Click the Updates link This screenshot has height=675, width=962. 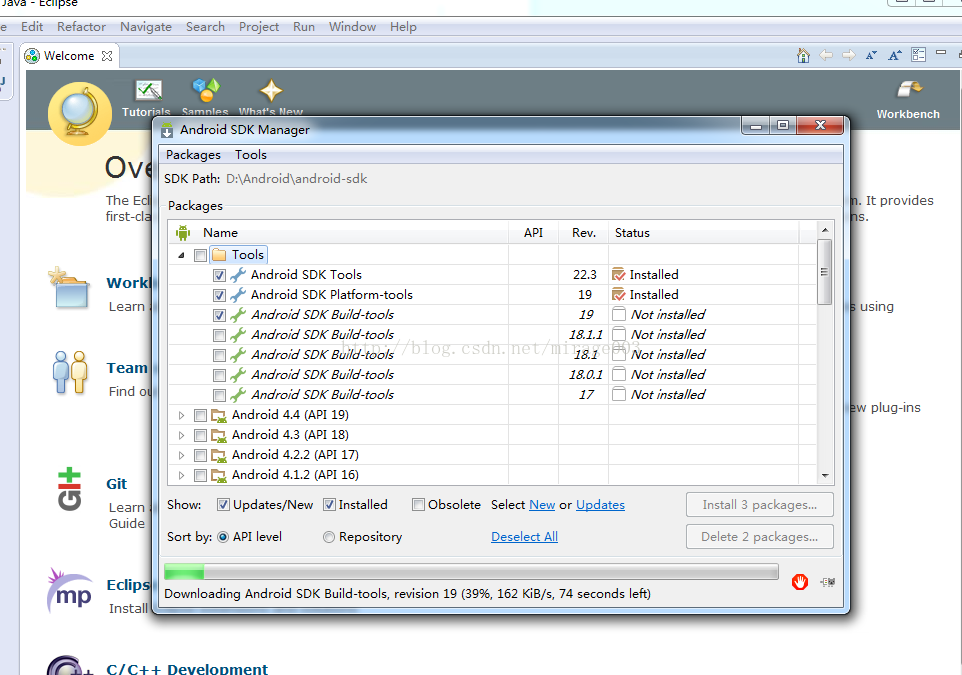tap(600, 504)
